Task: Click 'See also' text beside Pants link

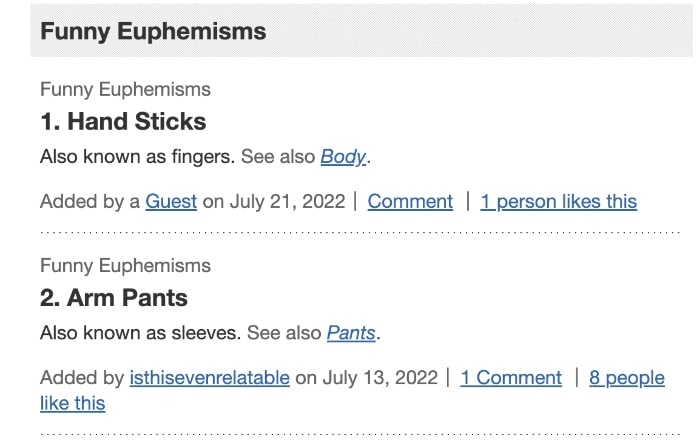Action: tap(284, 333)
